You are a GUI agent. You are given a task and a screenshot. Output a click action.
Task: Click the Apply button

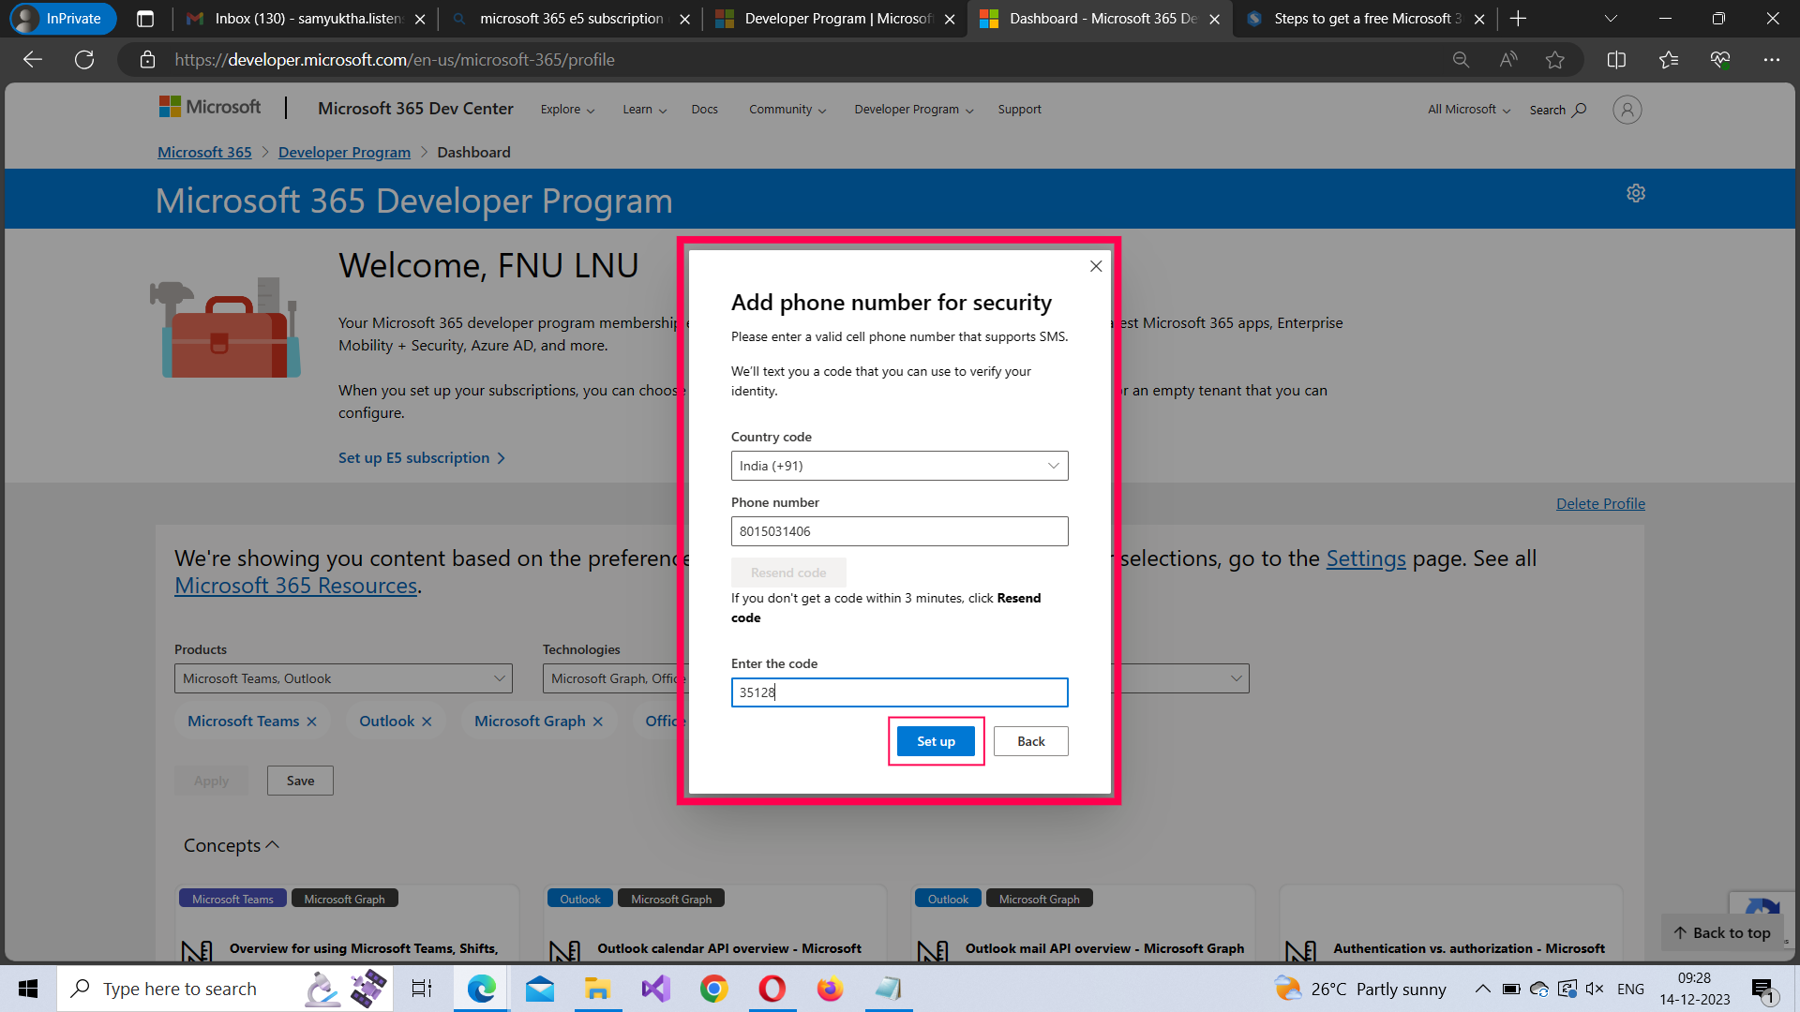[x=211, y=781]
